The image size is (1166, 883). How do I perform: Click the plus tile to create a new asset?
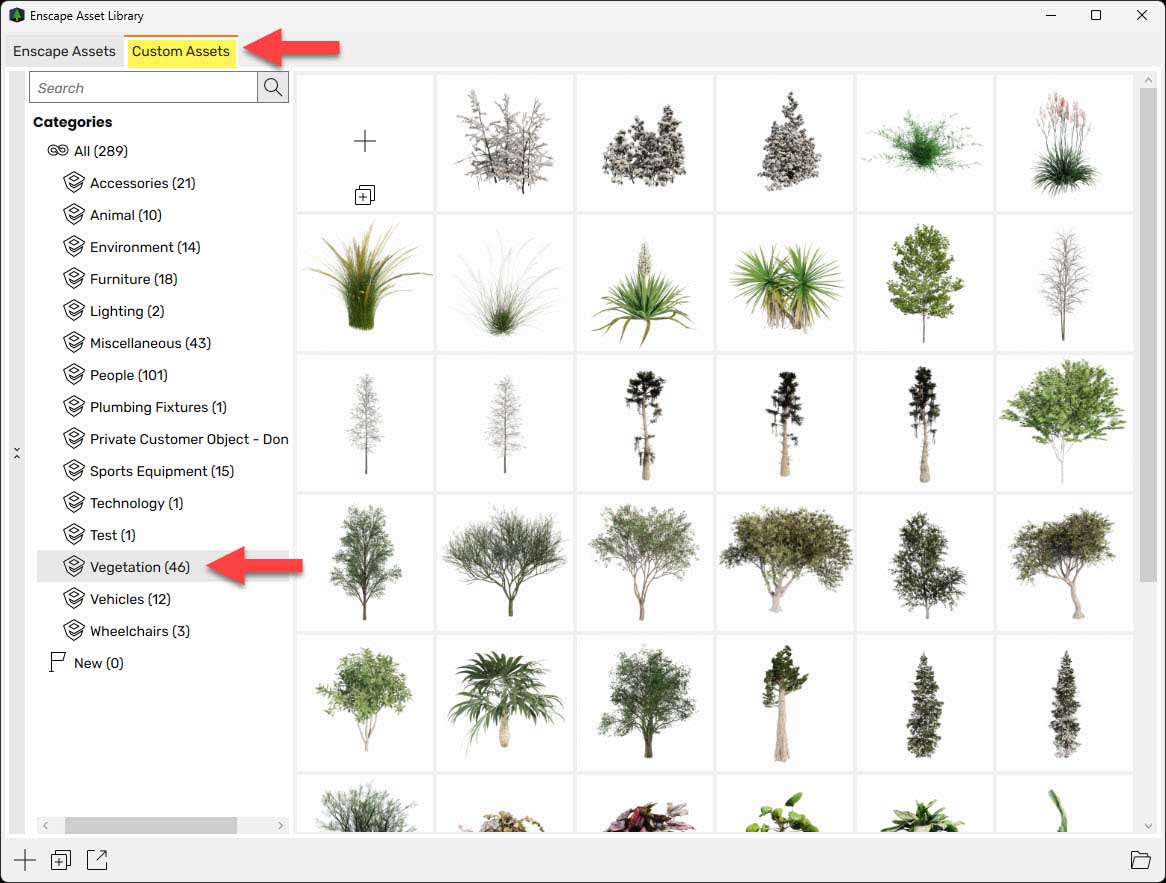tap(364, 141)
